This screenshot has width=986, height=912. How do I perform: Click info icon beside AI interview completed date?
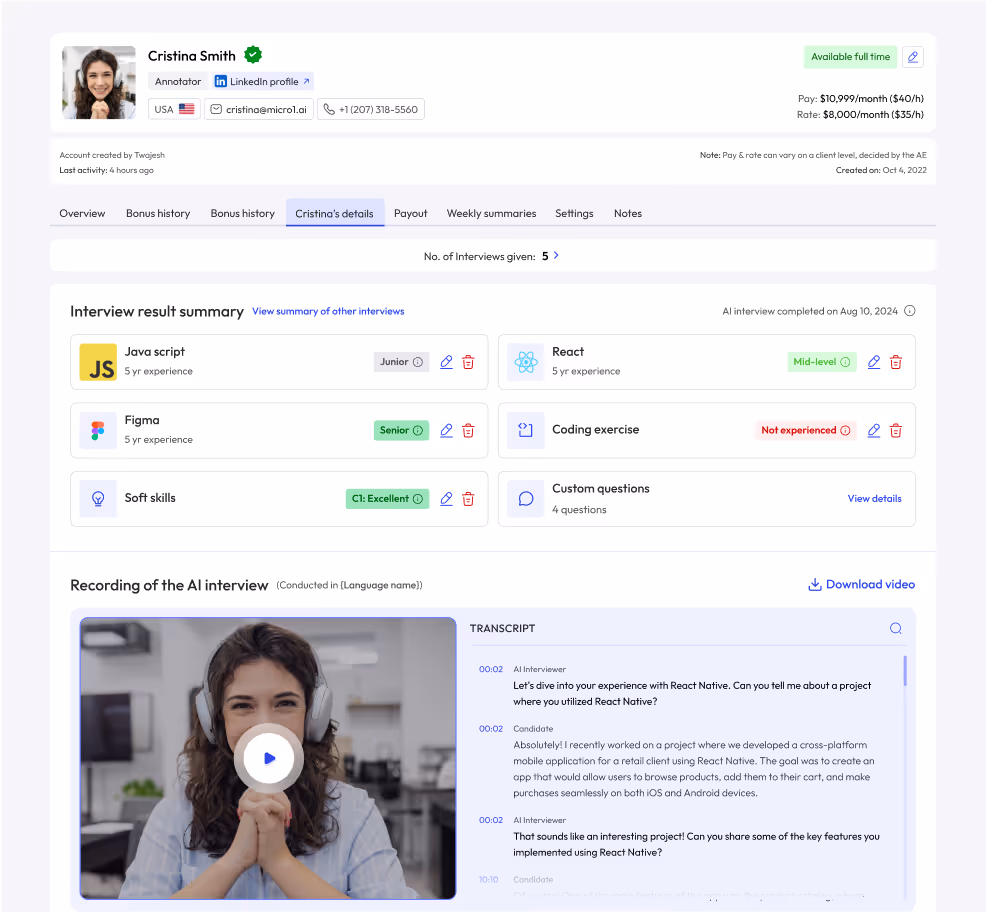point(909,311)
